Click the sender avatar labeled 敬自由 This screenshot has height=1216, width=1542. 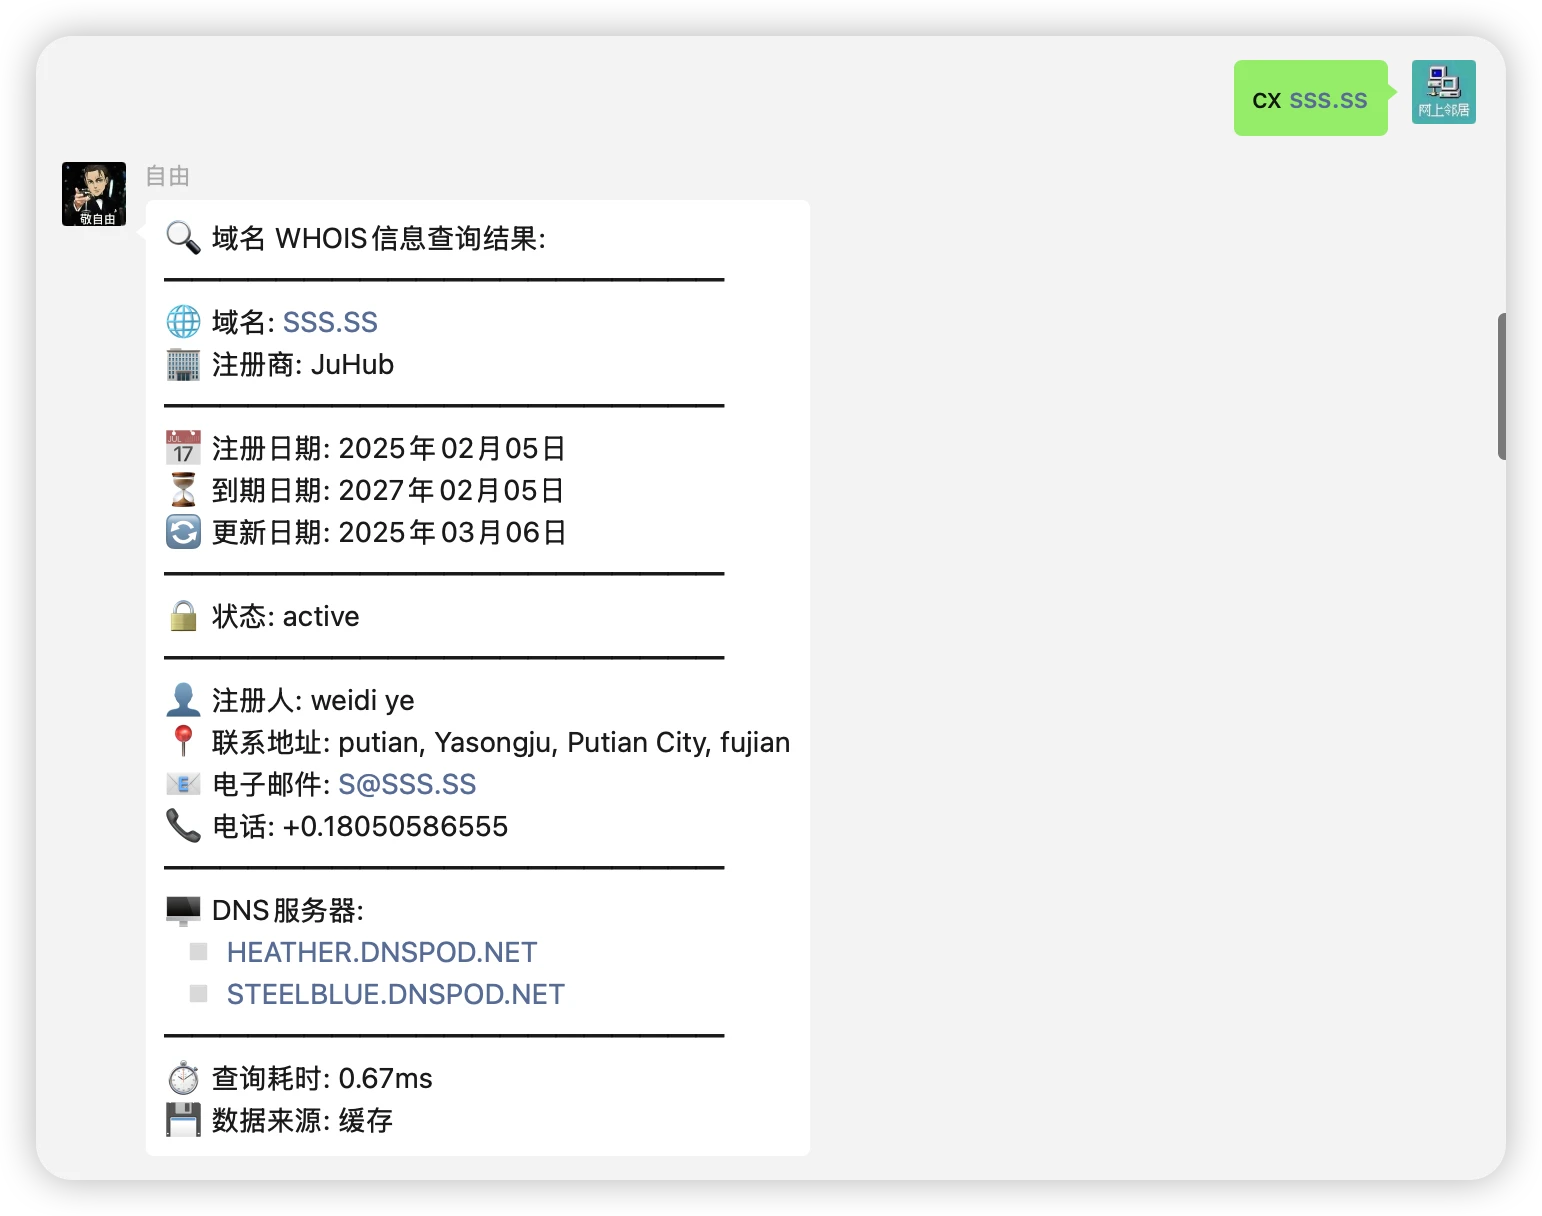pos(94,194)
